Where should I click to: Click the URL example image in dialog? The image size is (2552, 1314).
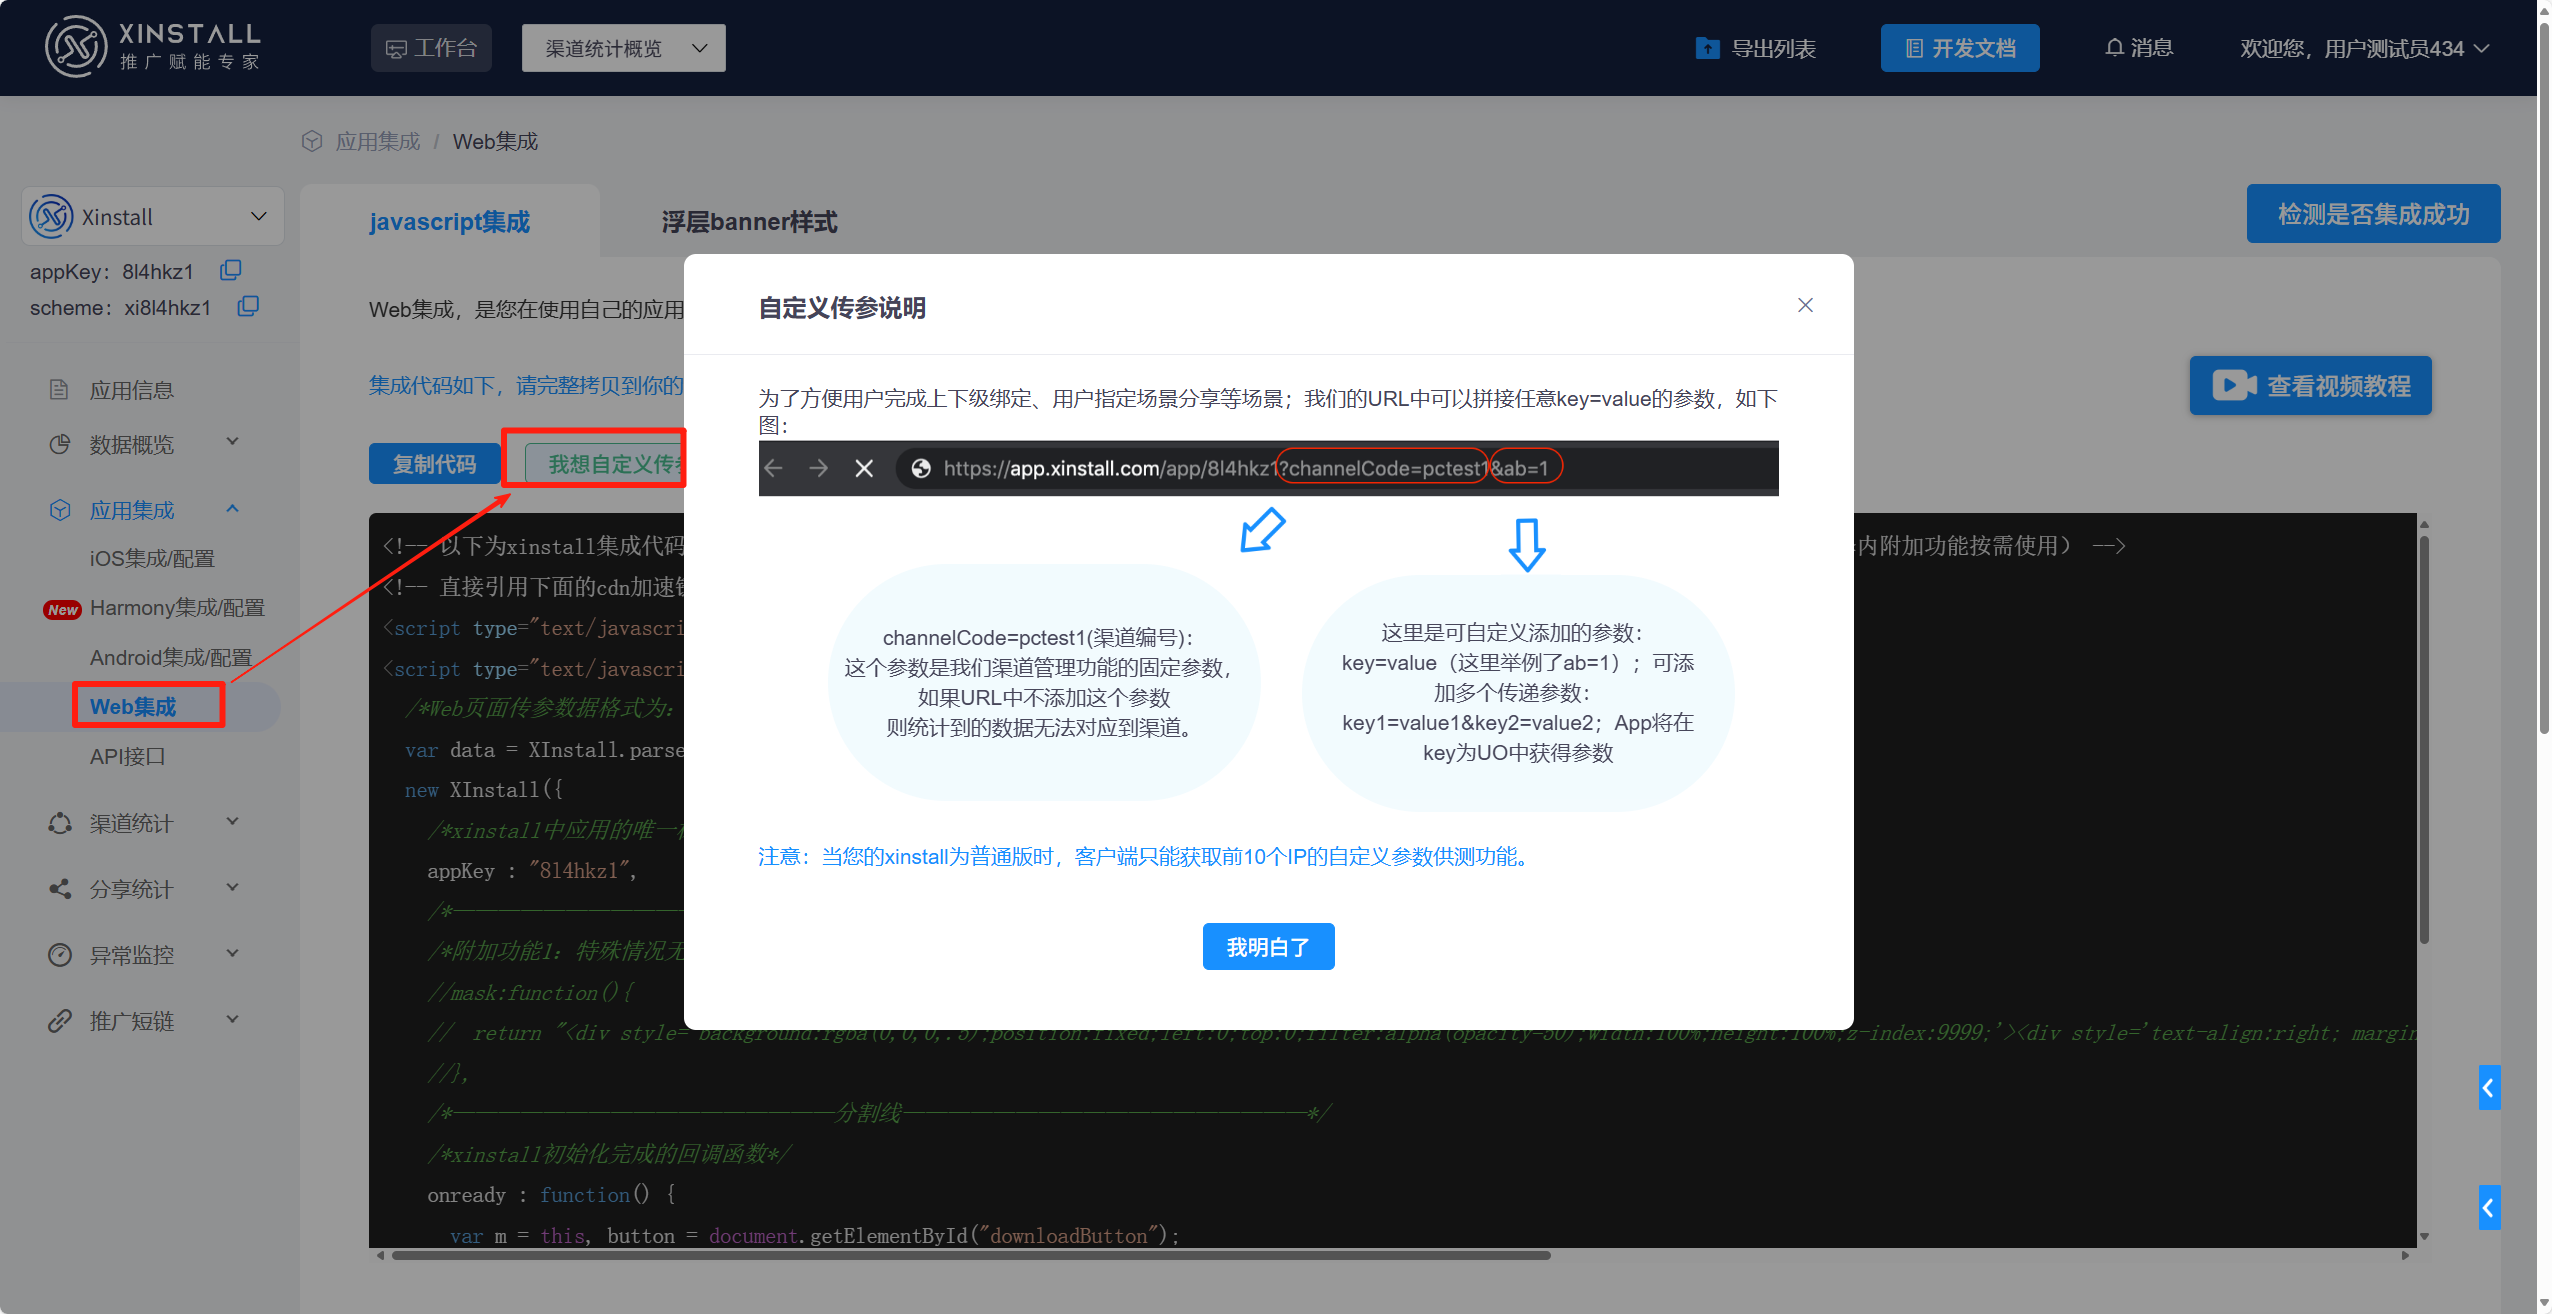(1268, 468)
